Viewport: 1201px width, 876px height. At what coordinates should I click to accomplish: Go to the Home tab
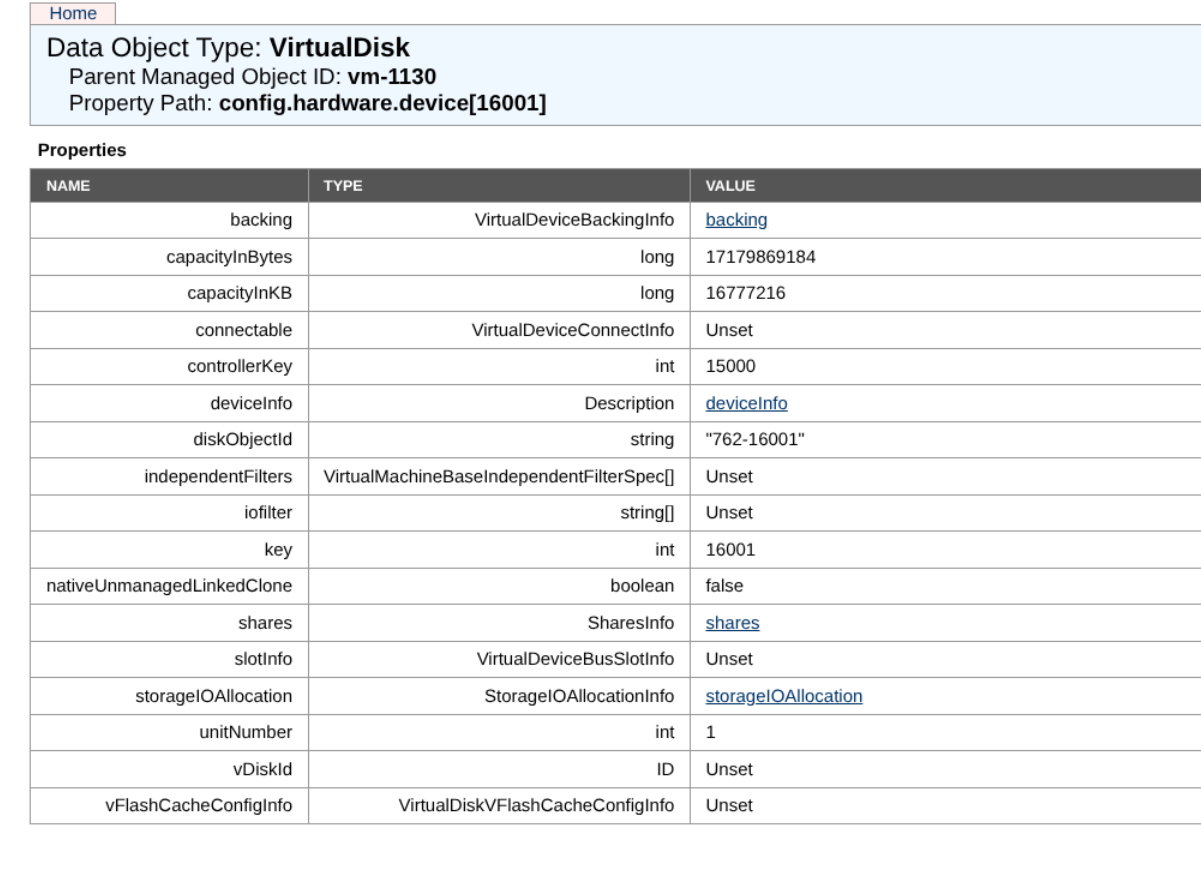tap(80, 13)
